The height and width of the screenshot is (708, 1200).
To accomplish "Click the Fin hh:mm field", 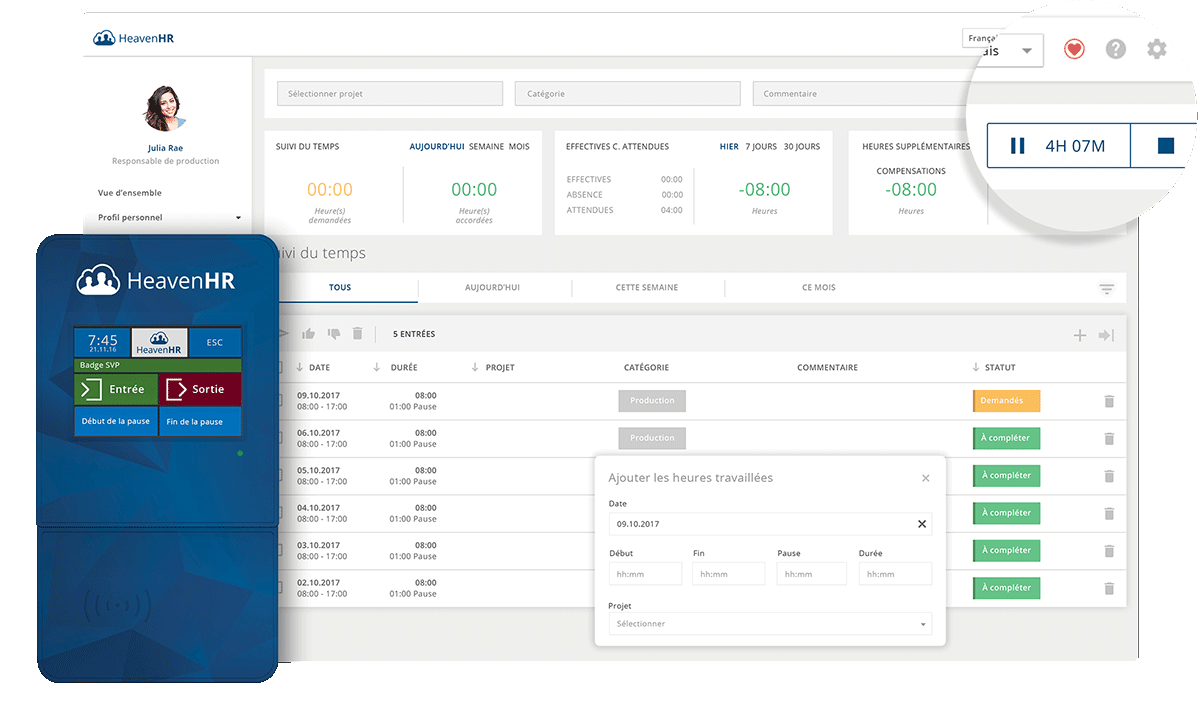I will pos(728,574).
